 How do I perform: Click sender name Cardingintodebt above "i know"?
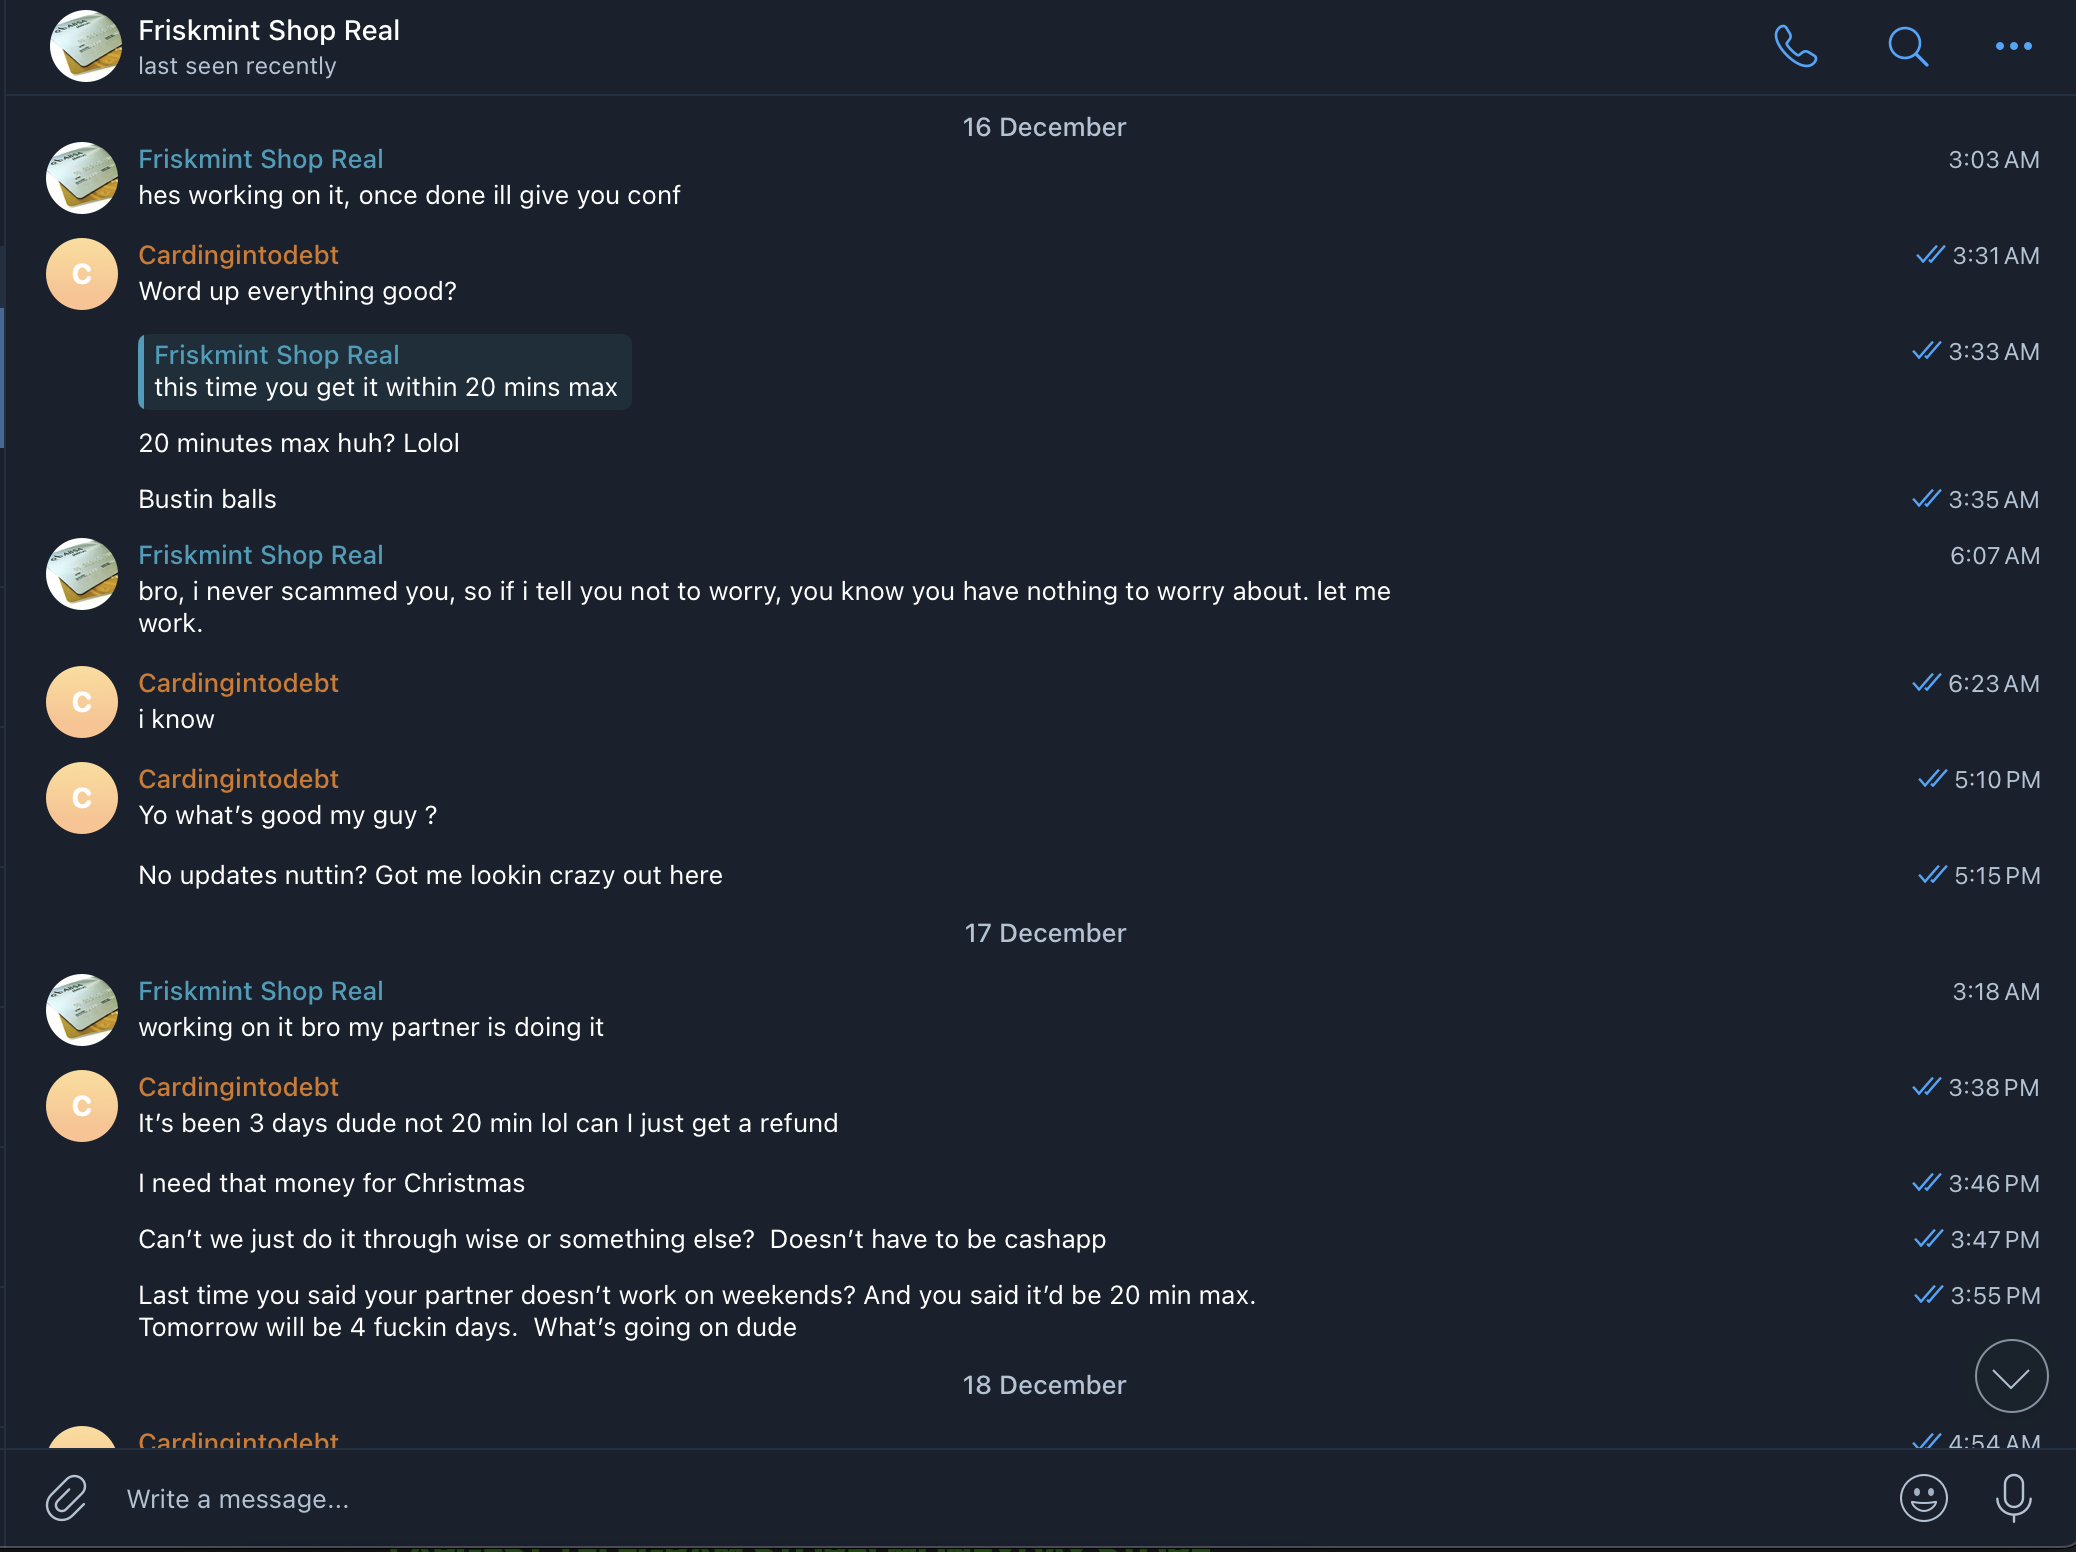click(x=238, y=683)
